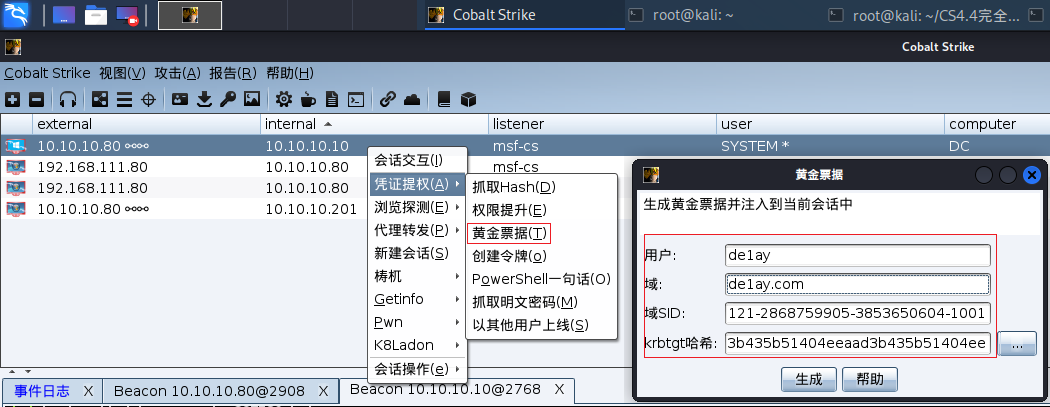Sort by the listener column header

point(603,124)
